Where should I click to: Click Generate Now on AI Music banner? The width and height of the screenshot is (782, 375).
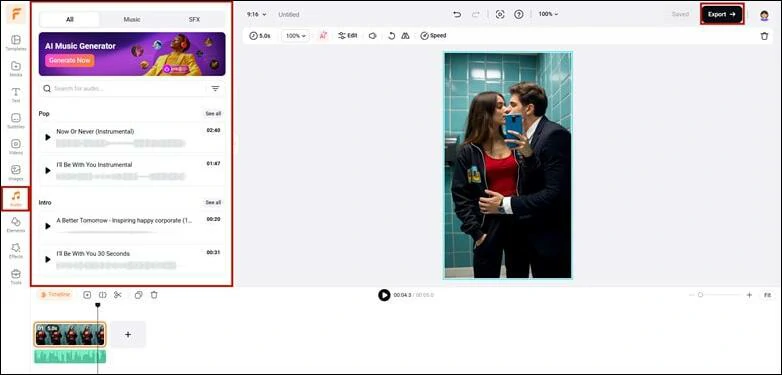69,60
